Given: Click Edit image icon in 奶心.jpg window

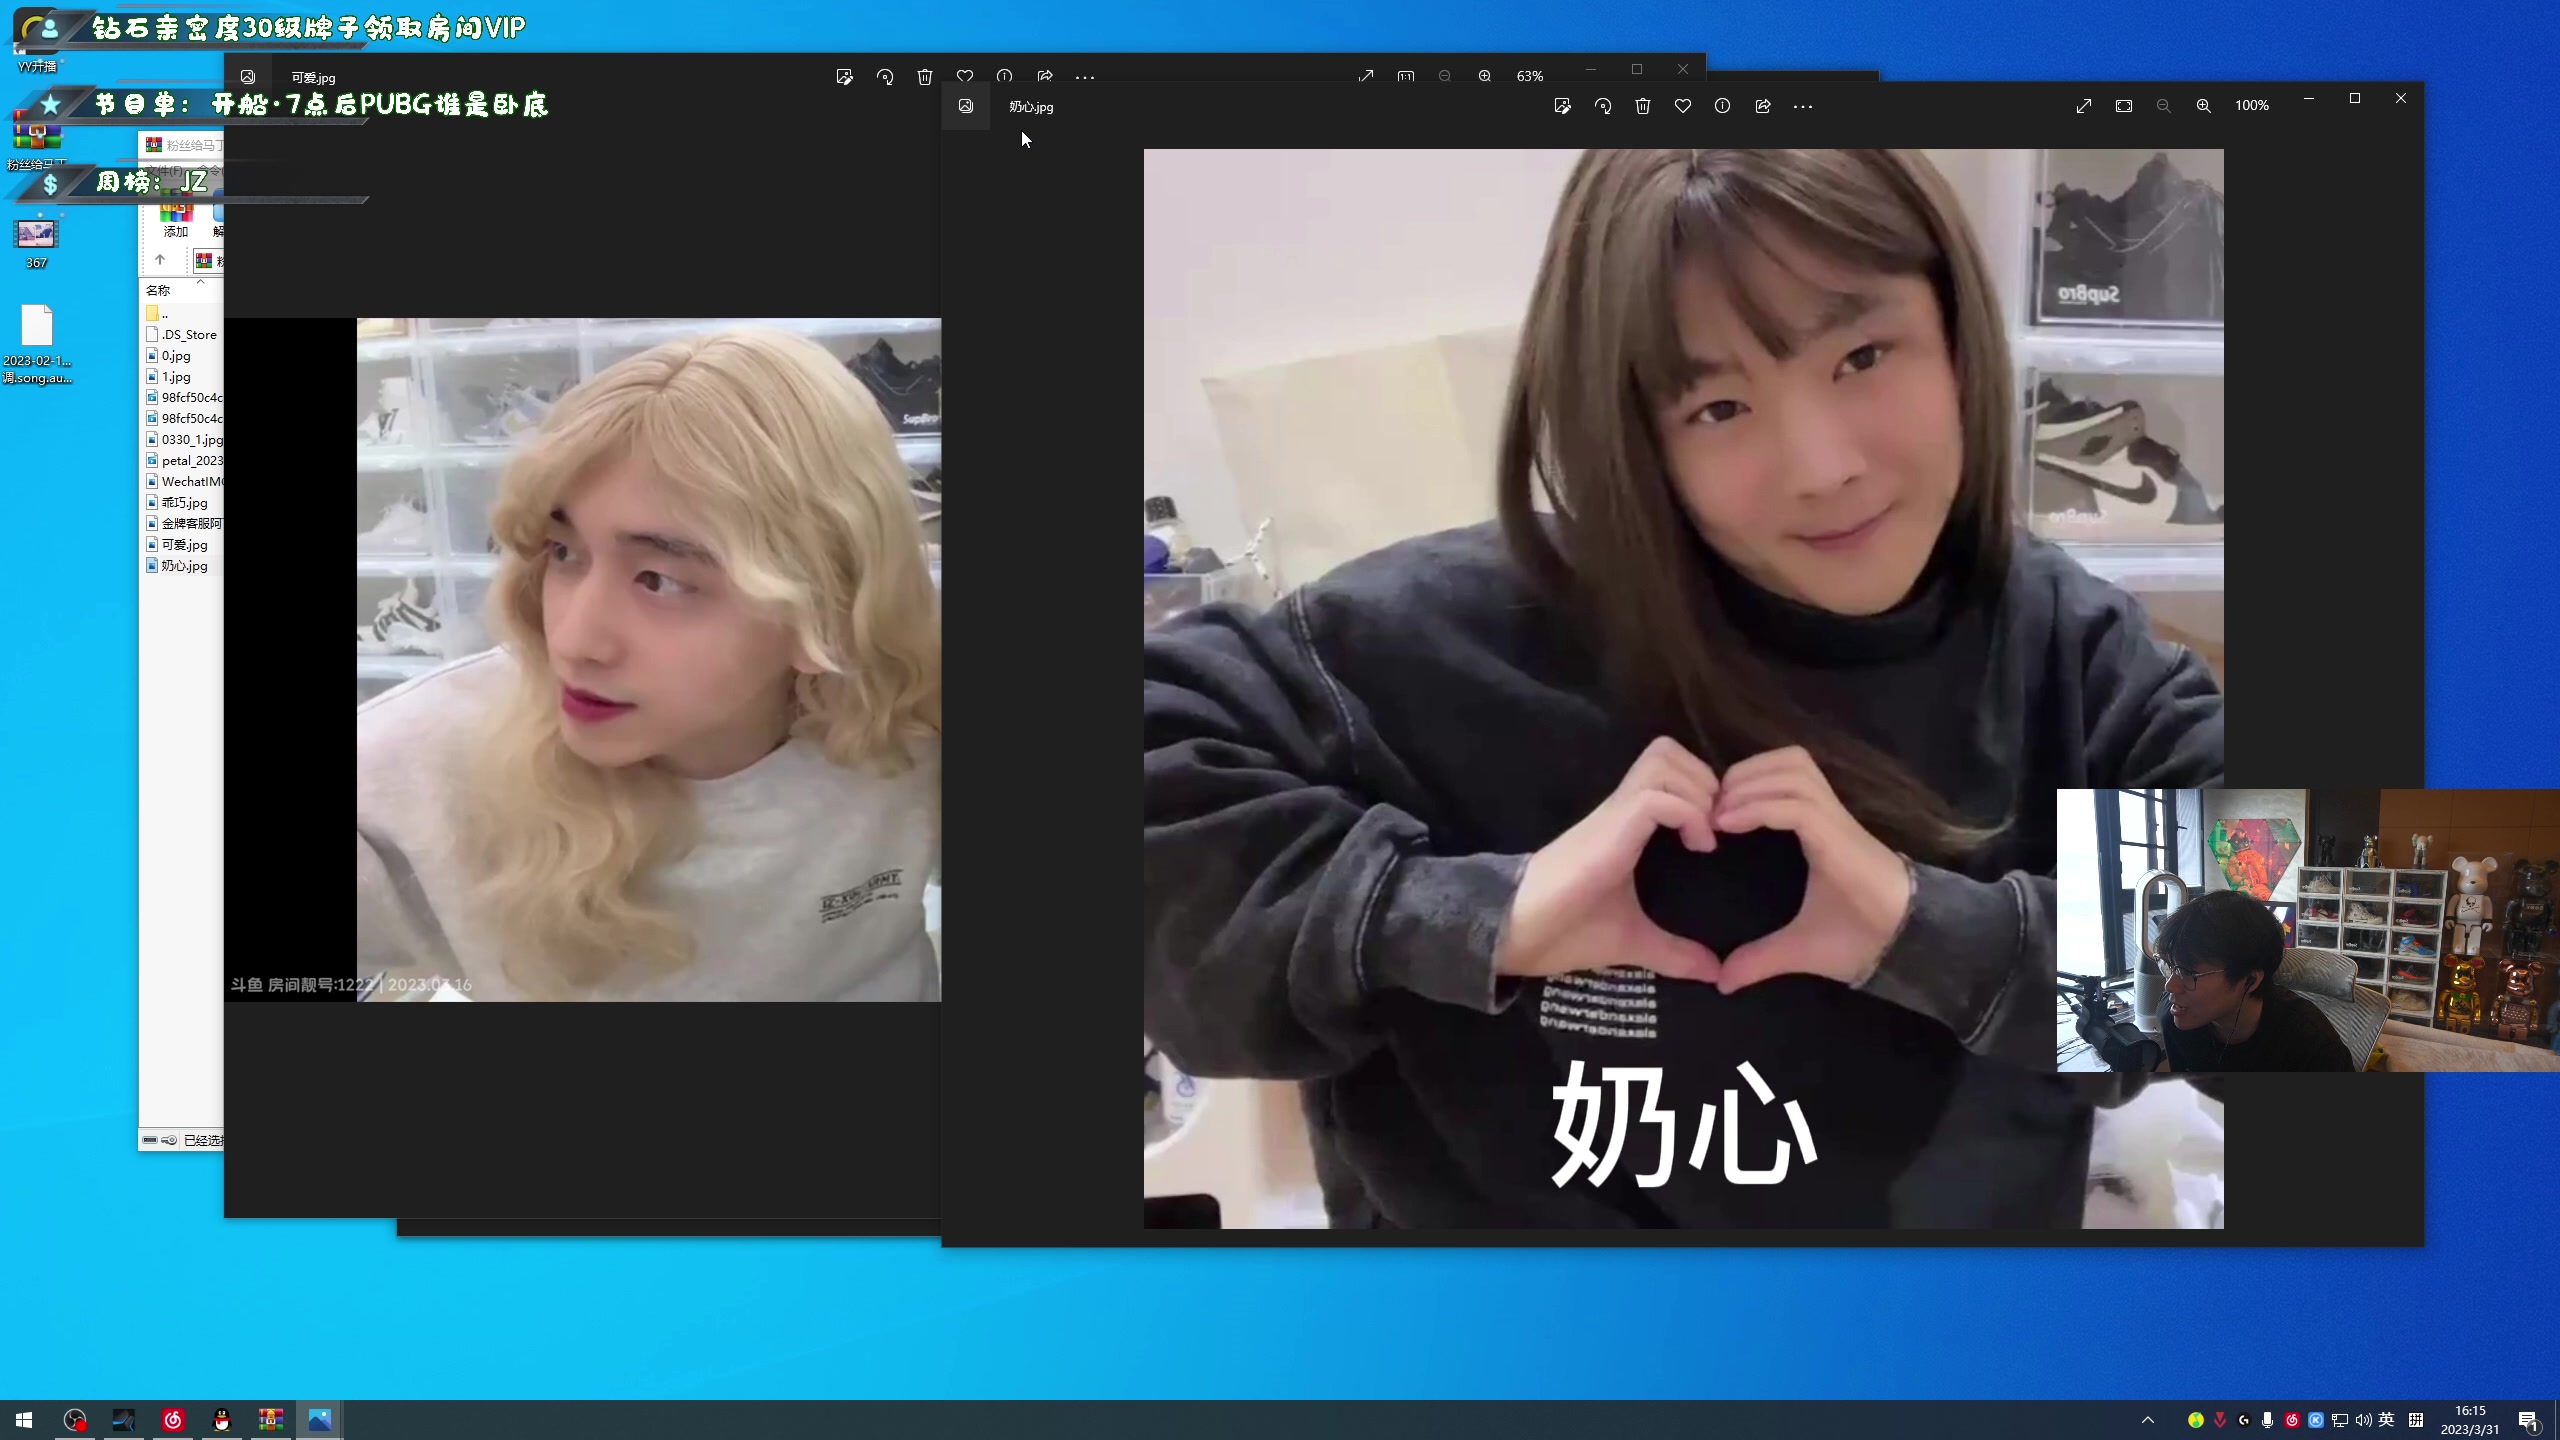Looking at the screenshot, I should [1562, 106].
